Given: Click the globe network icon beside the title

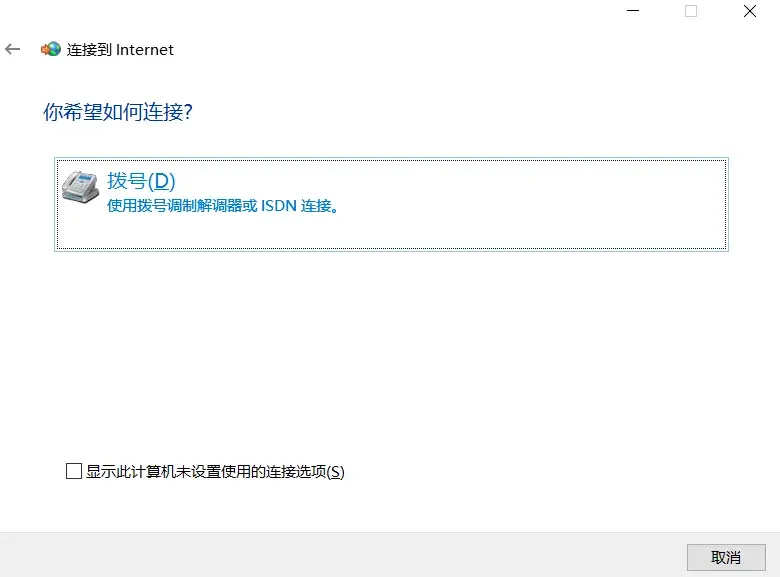Looking at the screenshot, I should point(51,49).
